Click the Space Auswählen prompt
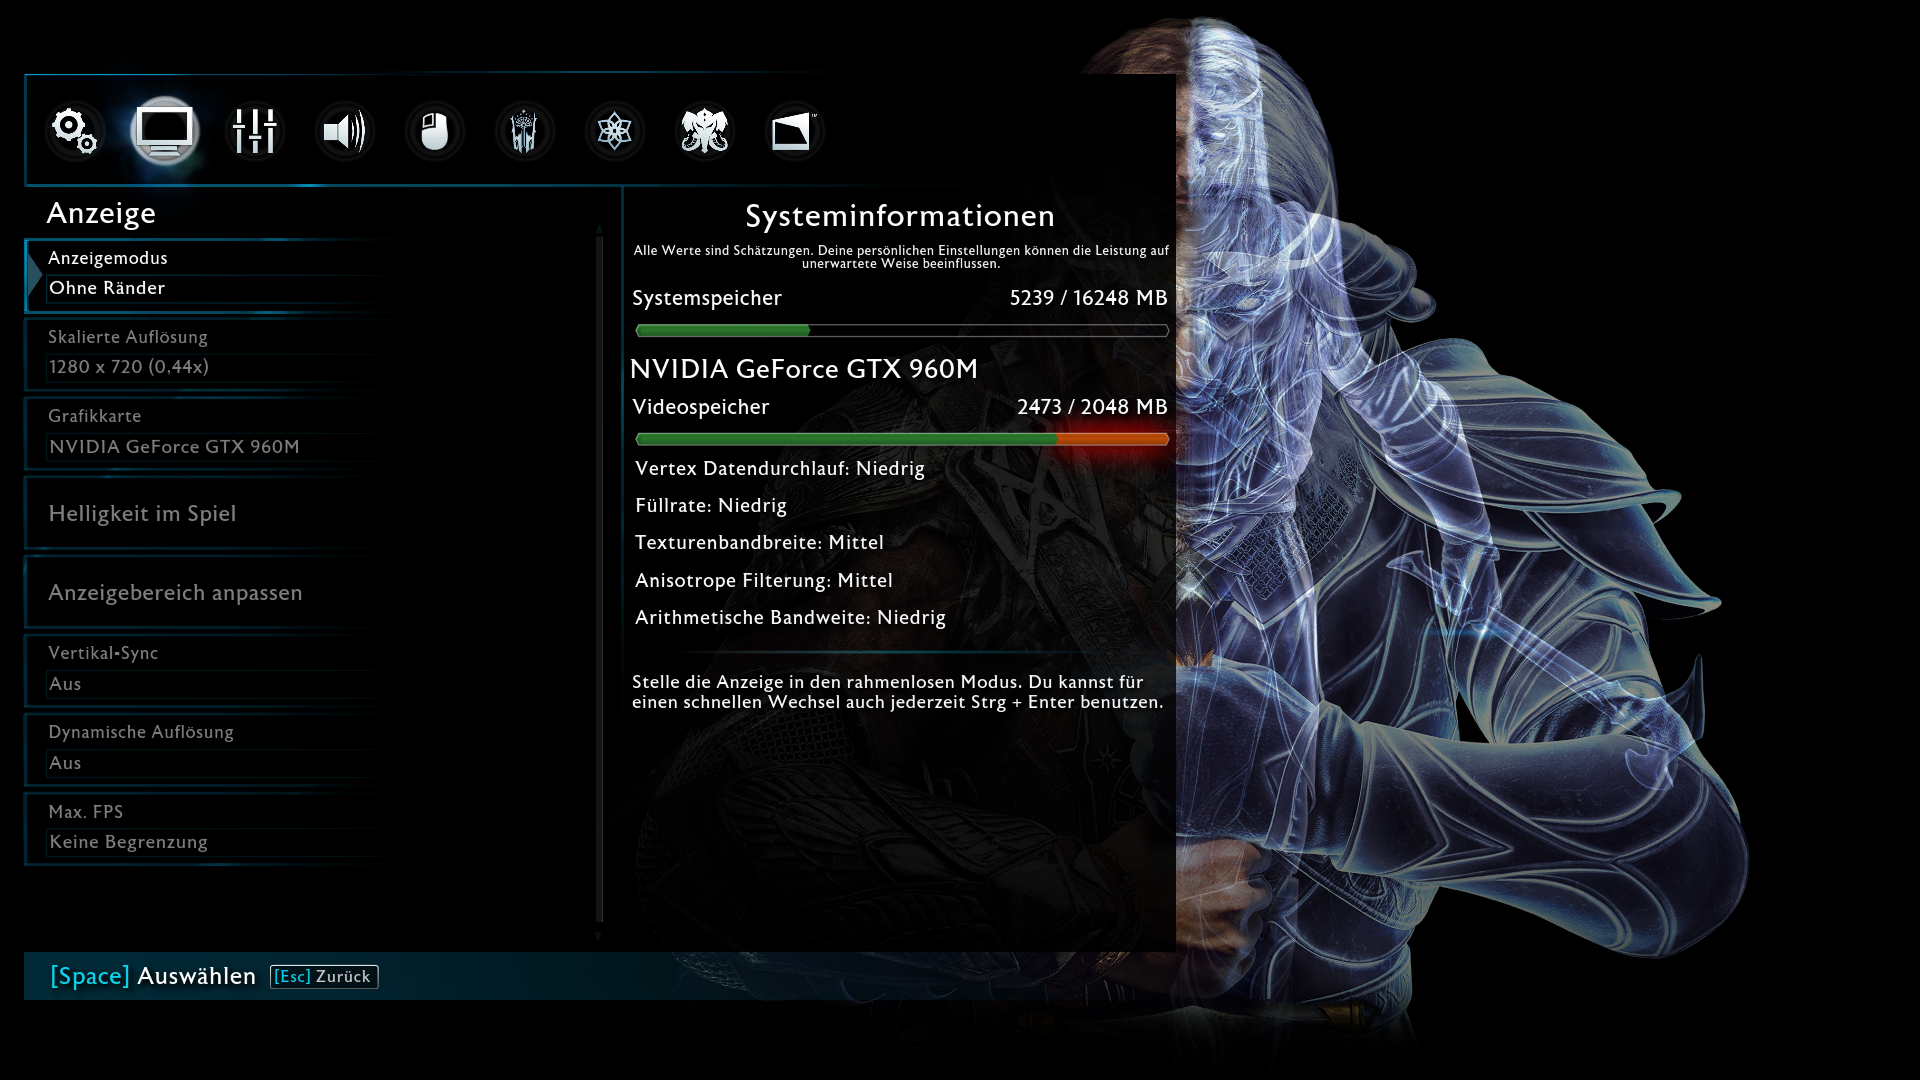Screen dimensions: 1920x1080 click(x=153, y=976)
